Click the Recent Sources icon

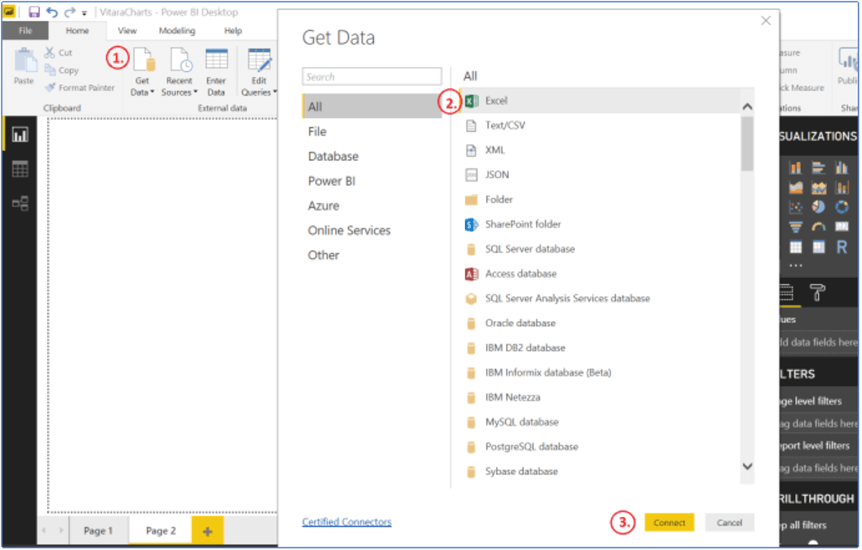point(180,59)
